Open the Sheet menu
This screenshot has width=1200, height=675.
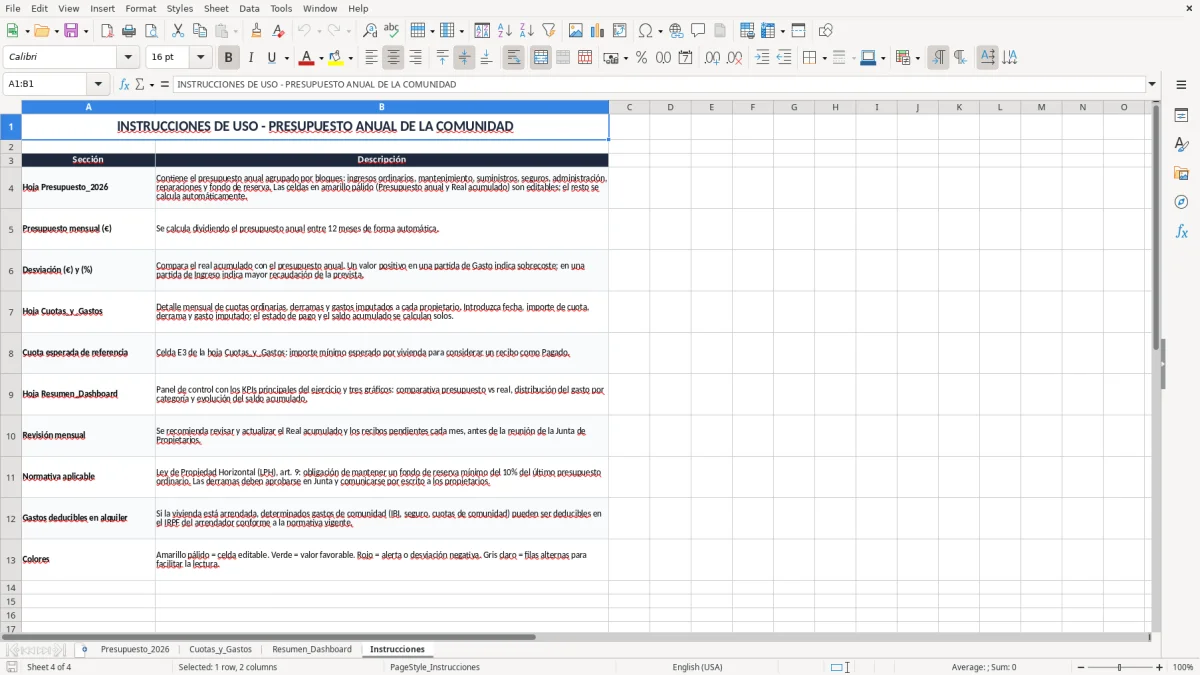pyautogui.click(x=216, y=8)
